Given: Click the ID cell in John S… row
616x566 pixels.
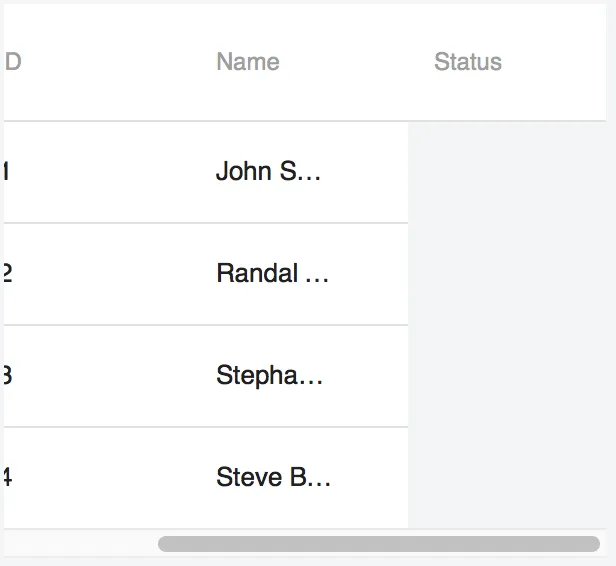Looking at the screenshot, I should [8, 172].
